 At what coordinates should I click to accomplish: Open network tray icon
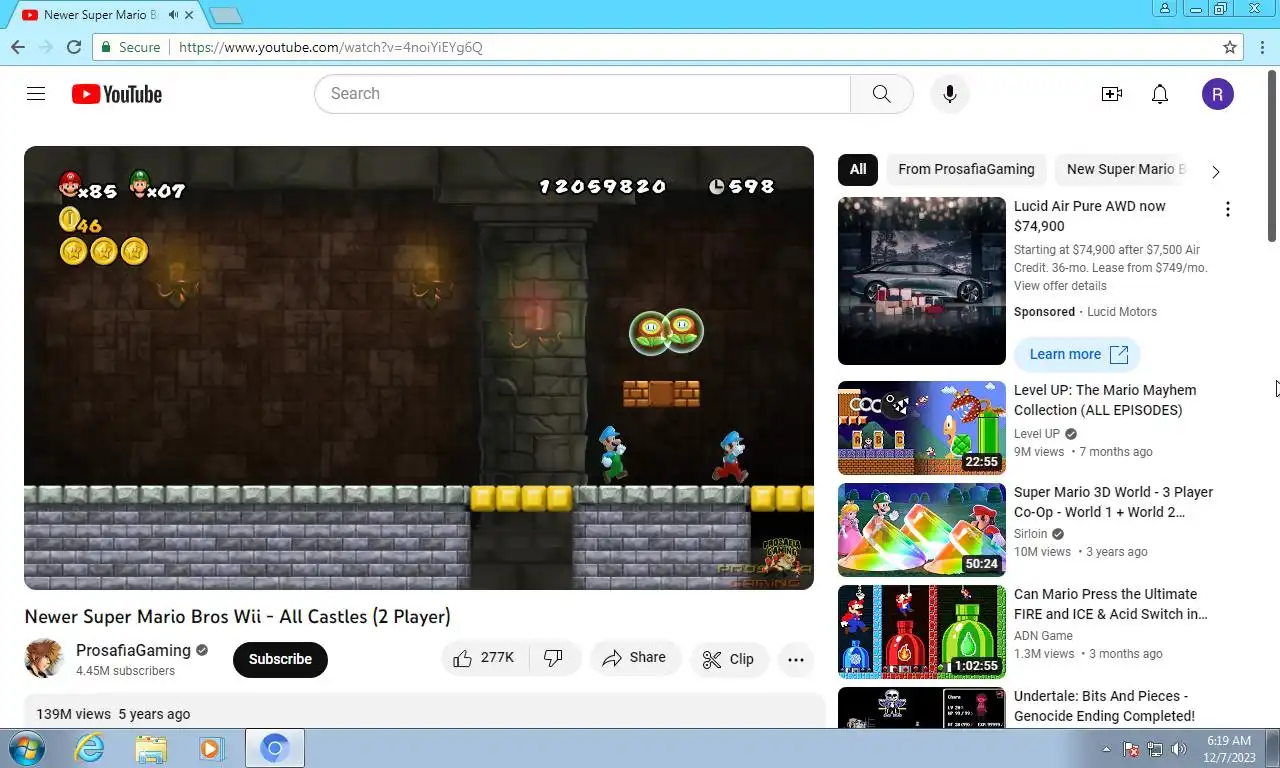point(1155,749)
